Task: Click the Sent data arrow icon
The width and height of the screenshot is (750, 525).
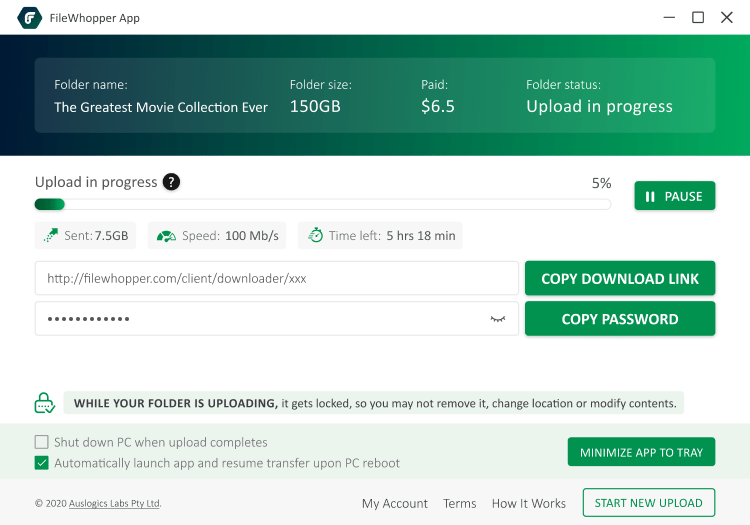Action: (51, 235)
